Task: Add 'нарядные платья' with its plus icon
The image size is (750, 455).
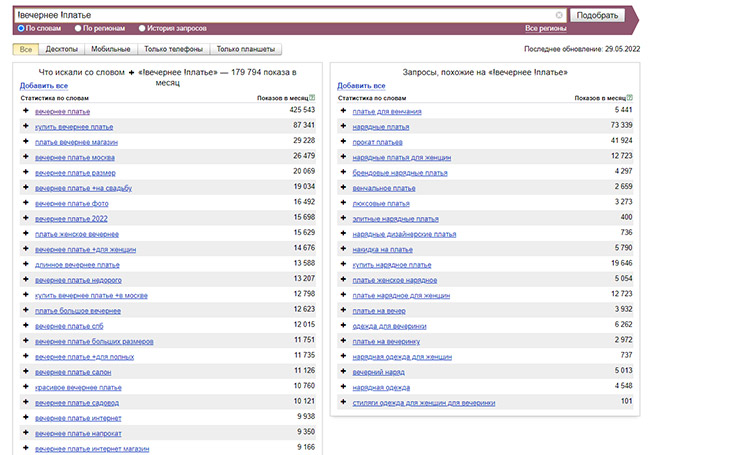Action: tap(343, 126)
